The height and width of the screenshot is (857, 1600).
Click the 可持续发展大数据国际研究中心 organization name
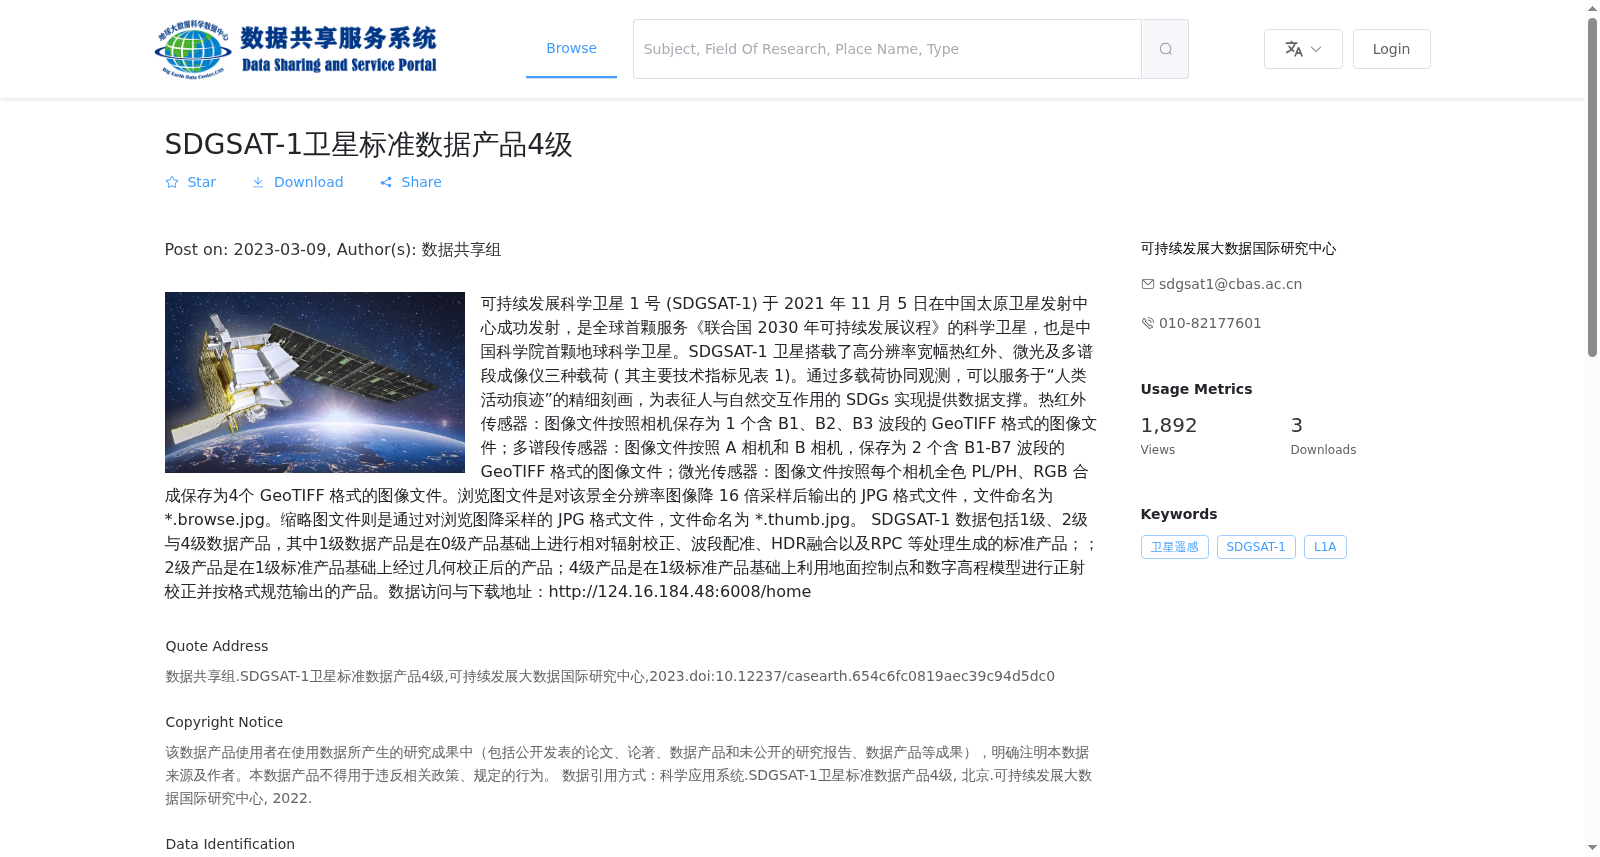[1238, 248]
